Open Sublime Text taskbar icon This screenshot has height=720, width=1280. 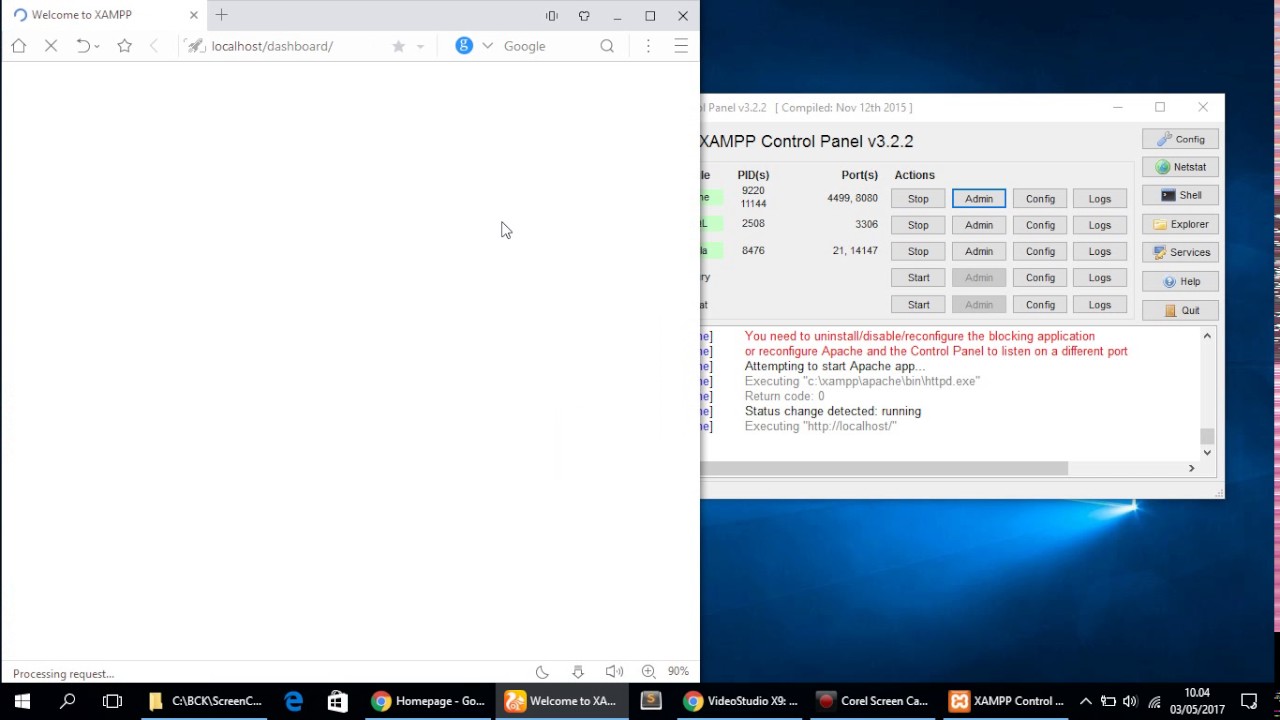tap(651, 701)
